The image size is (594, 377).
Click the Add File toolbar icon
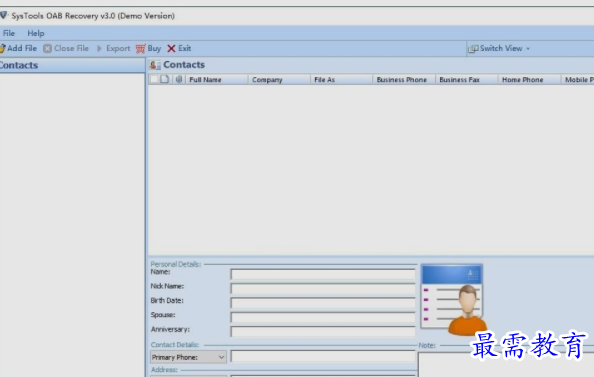(2, 48)
